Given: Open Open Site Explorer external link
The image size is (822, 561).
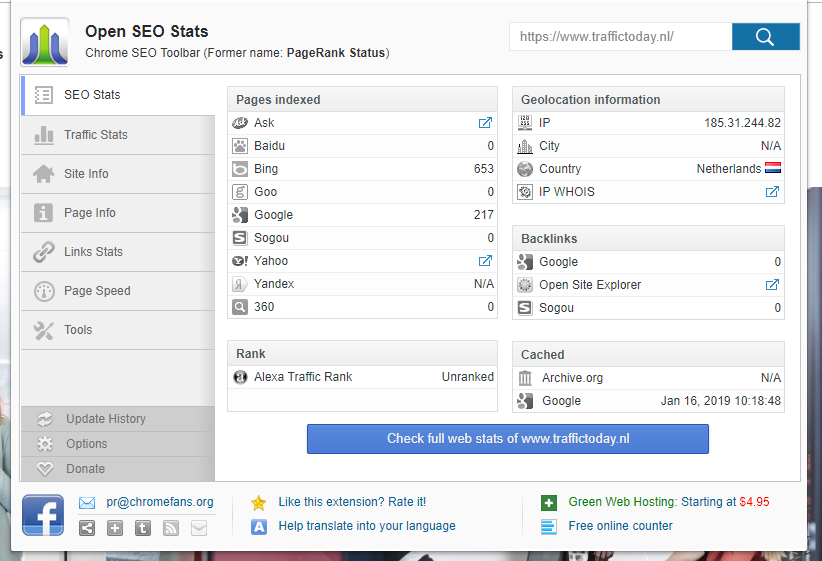Looking at the screenshot, I should [772, 285].
